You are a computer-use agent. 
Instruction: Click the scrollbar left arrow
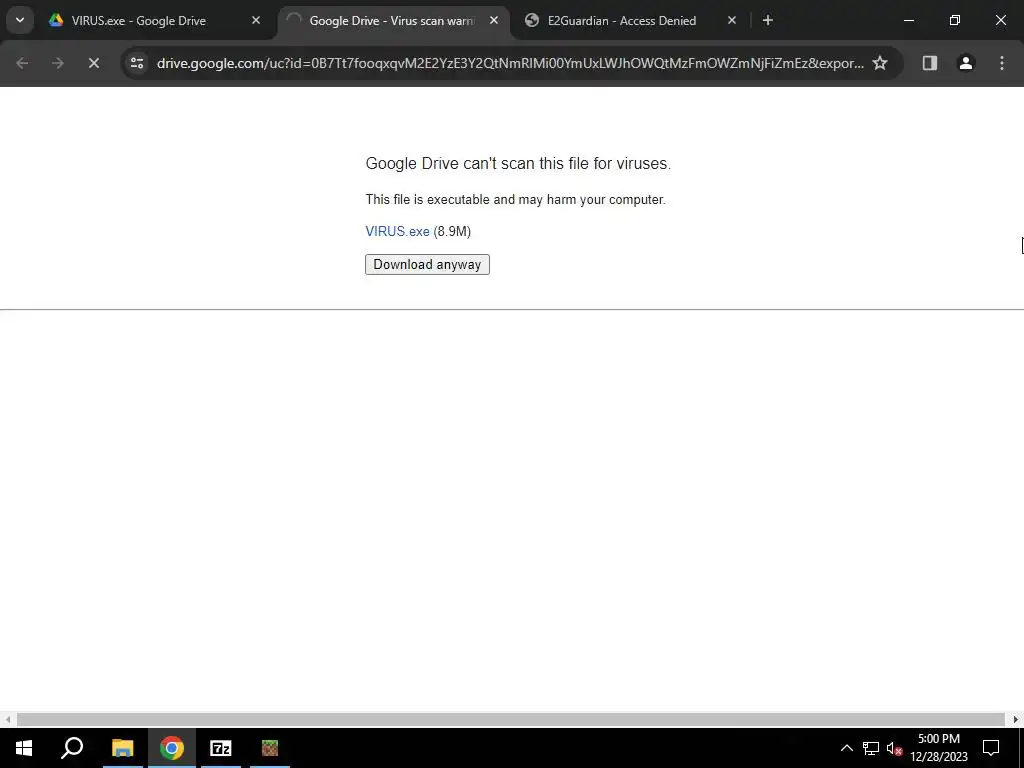point(7,720)
